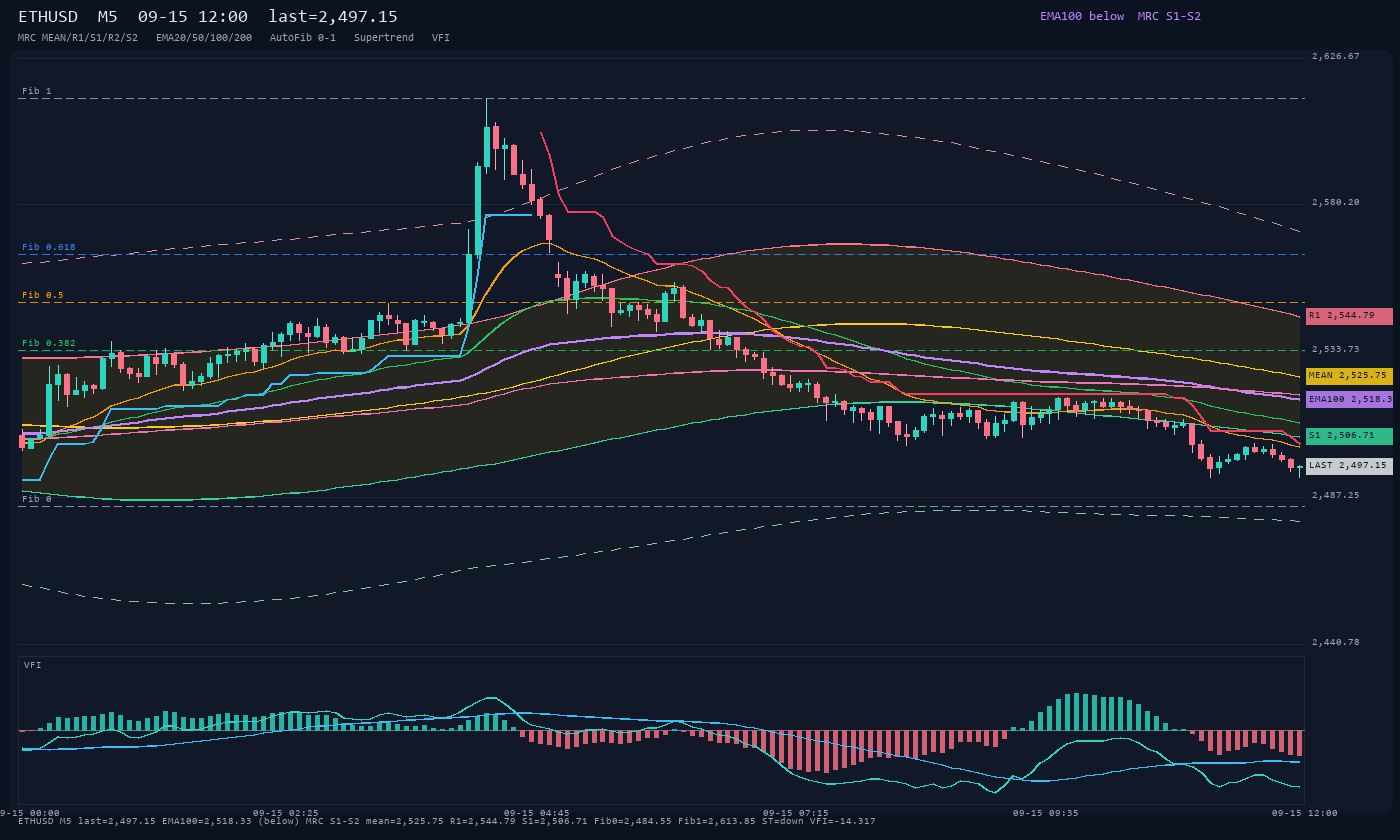Click the 'Fib 0.382' level label

[x=49, y=343]
